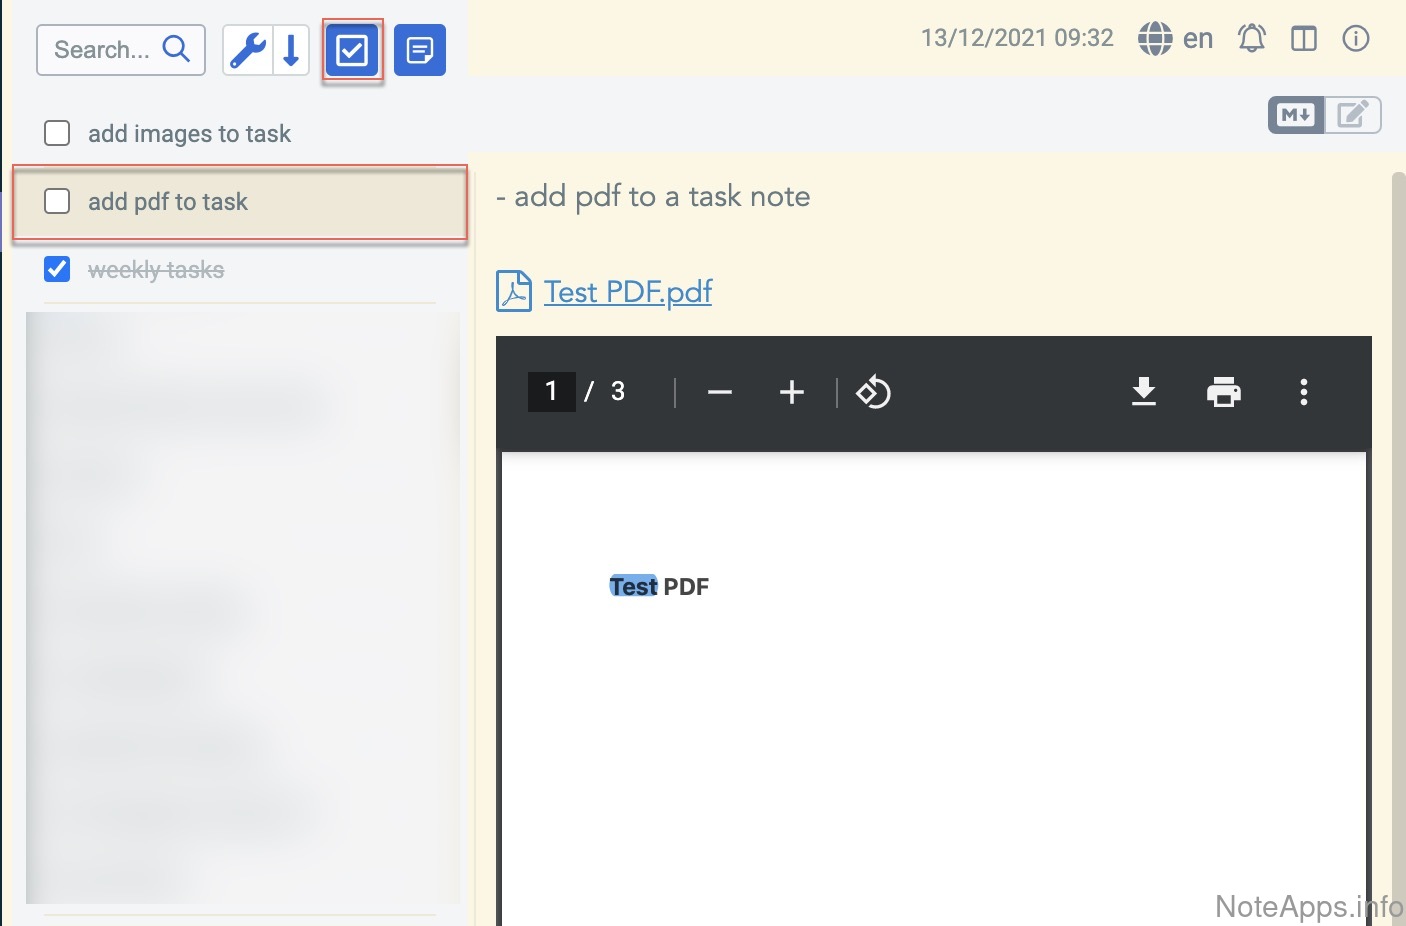
Task: Check the 'add images to task' checkbox
Action: (57, 133)
